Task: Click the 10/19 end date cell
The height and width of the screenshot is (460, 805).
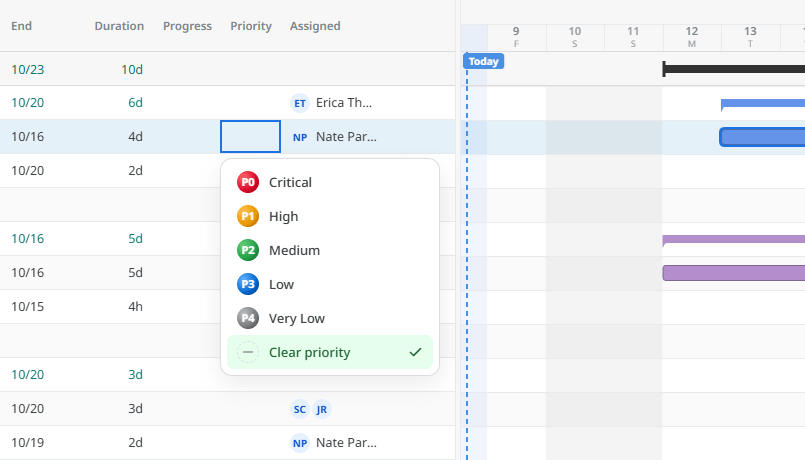Action: tap(28, 443)
